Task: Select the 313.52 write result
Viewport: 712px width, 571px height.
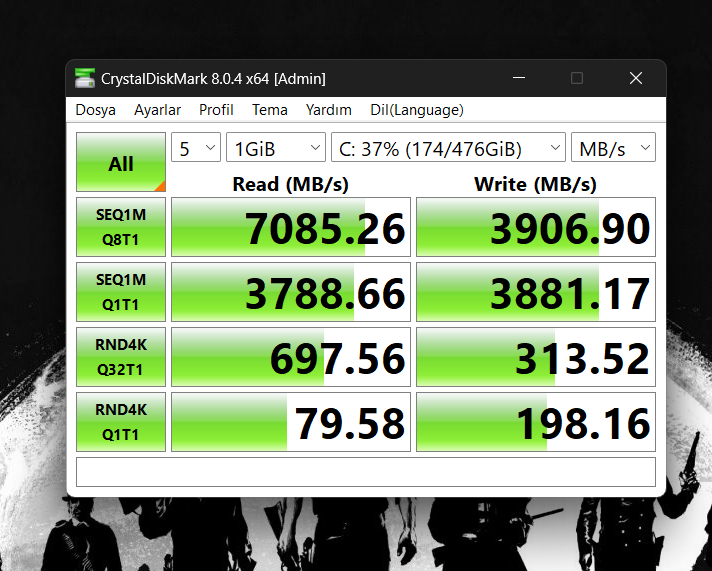Action: (536, 357)
